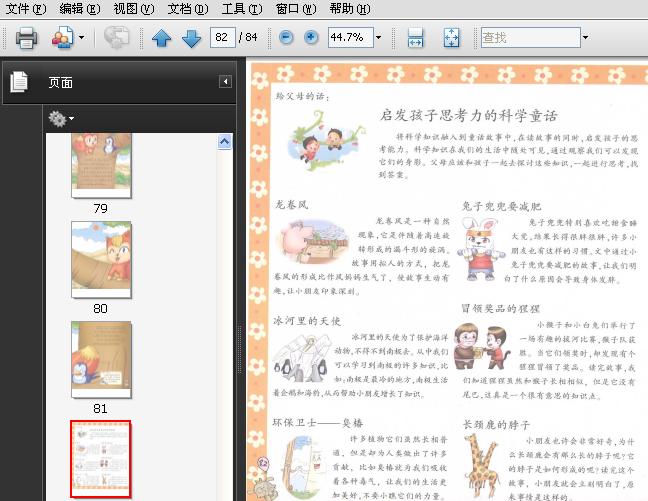Click the Print icon in the toolbar
Viewport: 648px width, 501px height.
click(26, 38)
